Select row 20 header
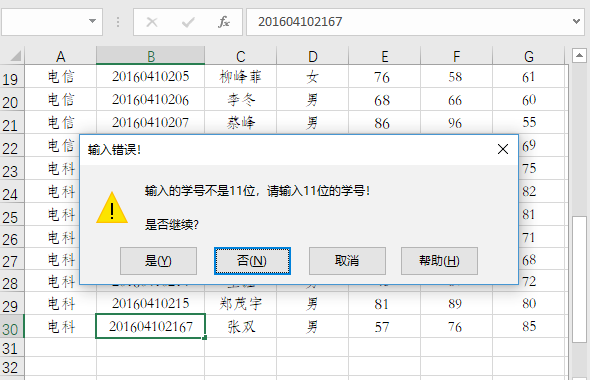Screen dimensions: 590x380 (12, 100)
